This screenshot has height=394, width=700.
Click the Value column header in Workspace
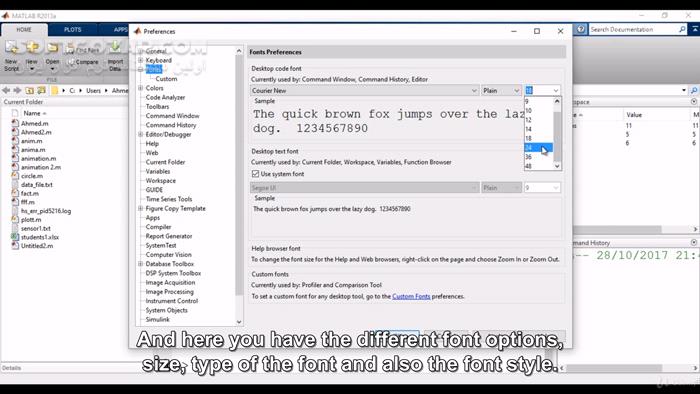[634, 115]
